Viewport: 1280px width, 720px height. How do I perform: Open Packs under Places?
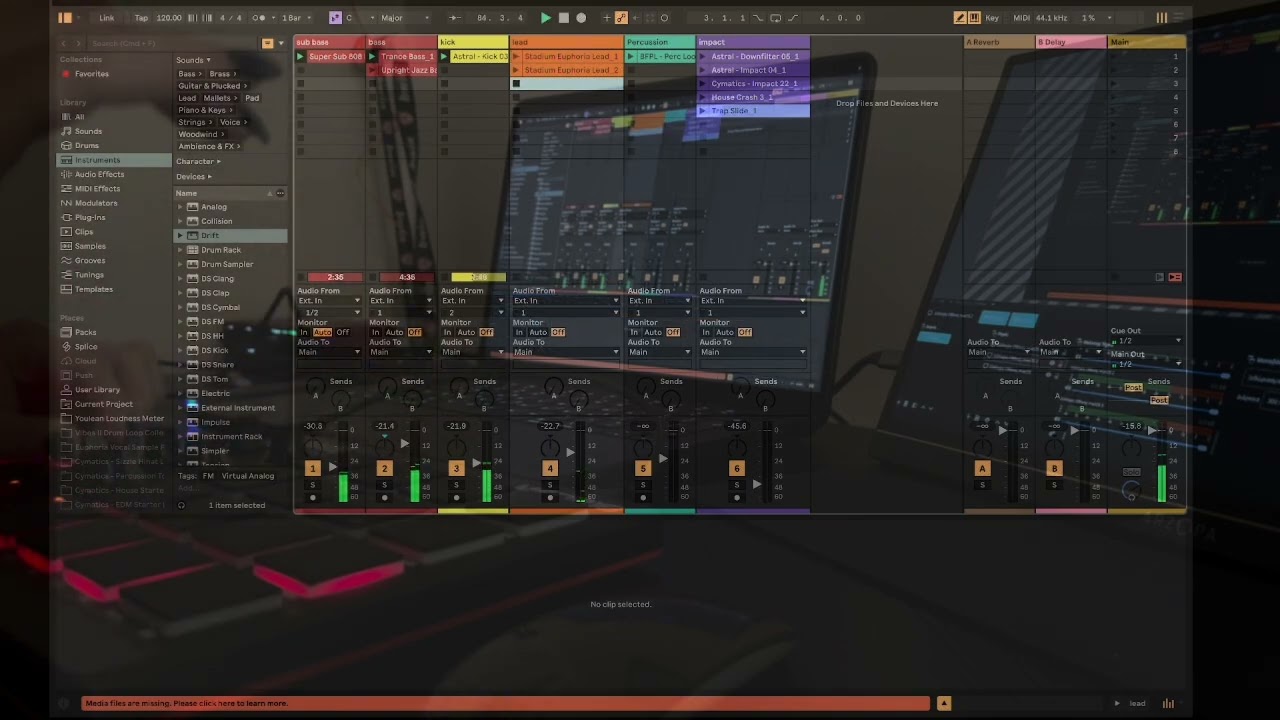coord(86,332)
